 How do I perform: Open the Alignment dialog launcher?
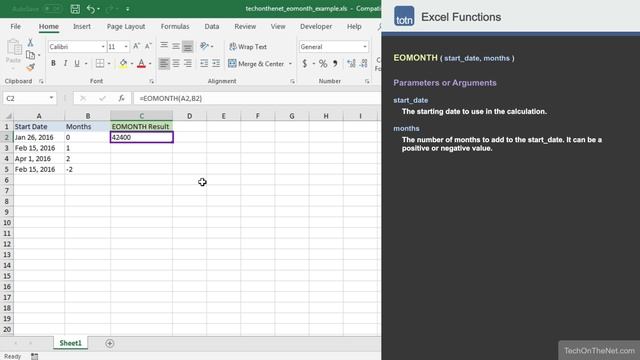tap(292, 81)
